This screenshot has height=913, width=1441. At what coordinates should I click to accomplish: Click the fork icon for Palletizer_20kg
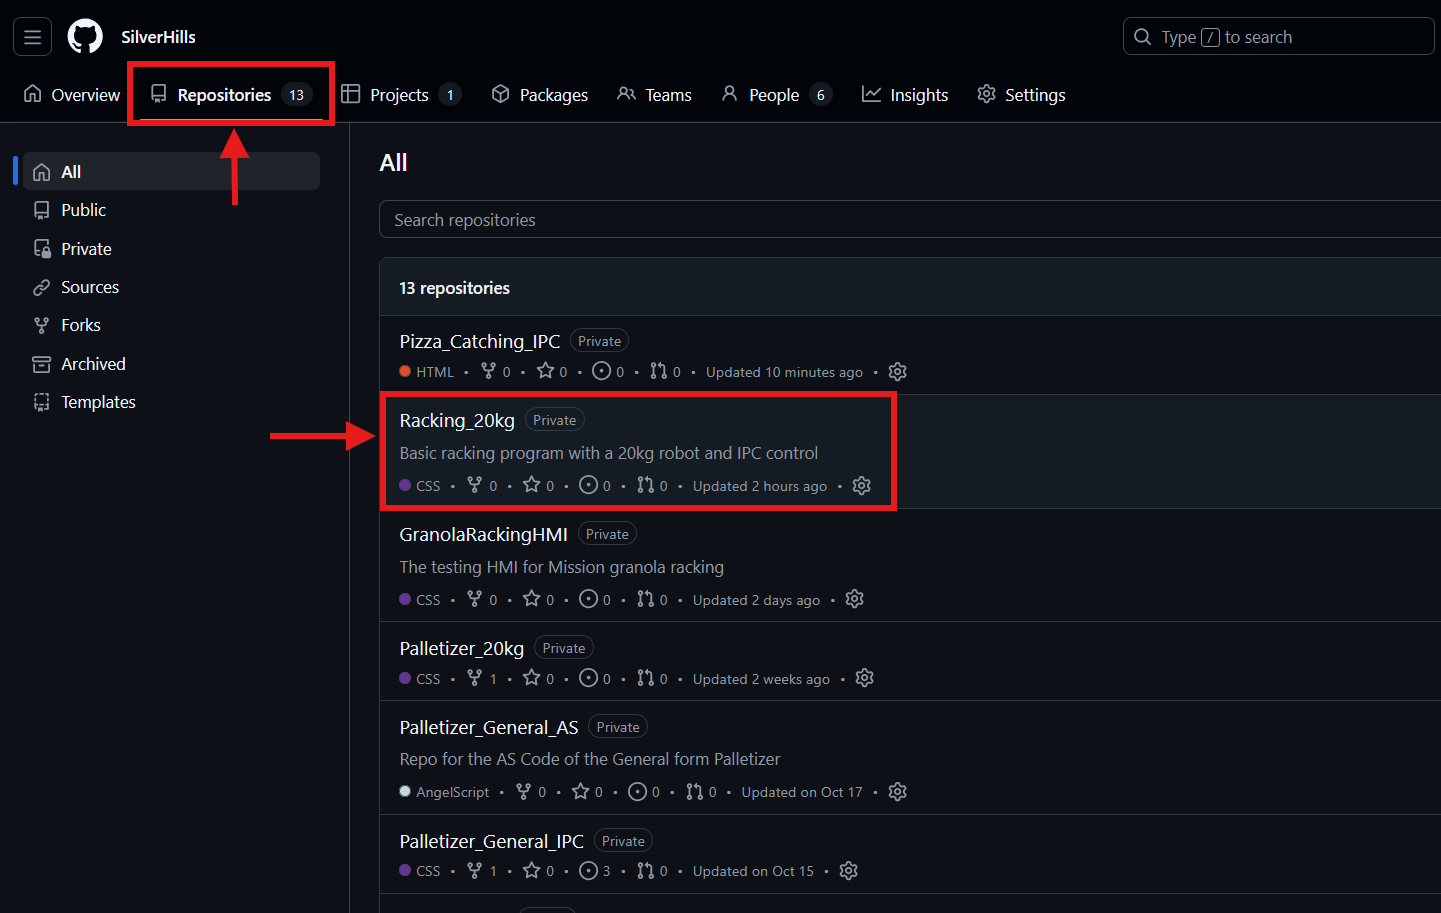475,678
